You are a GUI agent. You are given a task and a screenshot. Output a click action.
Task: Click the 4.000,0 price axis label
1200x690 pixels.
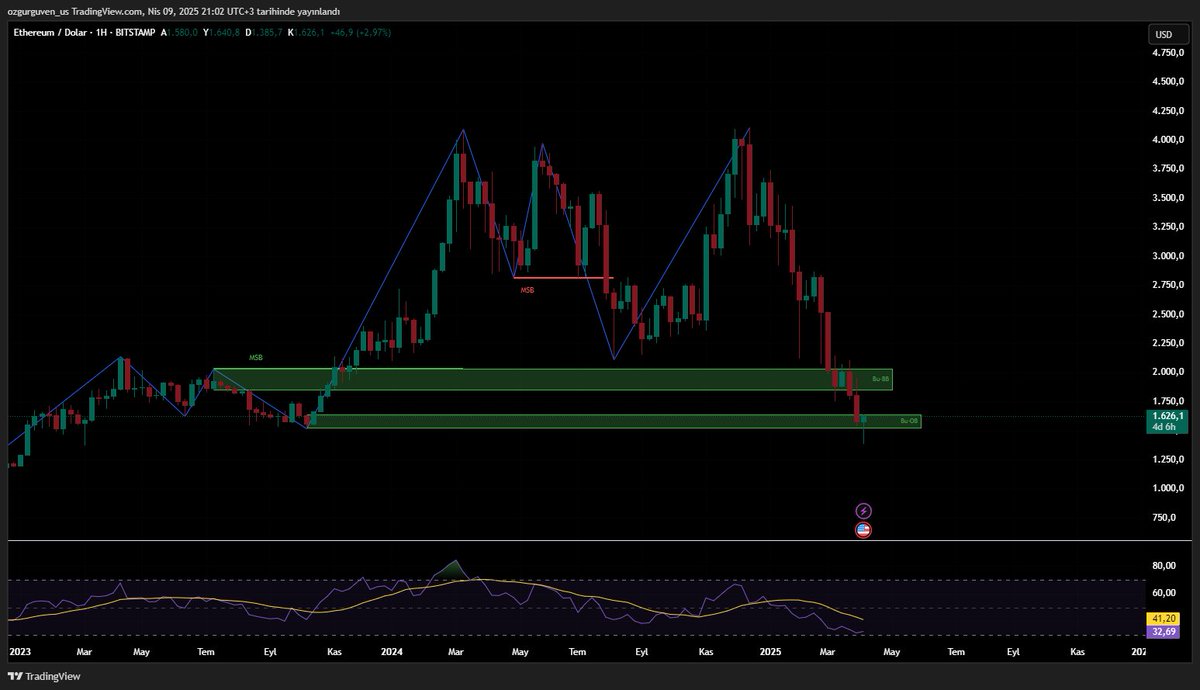coord(1168,140)
